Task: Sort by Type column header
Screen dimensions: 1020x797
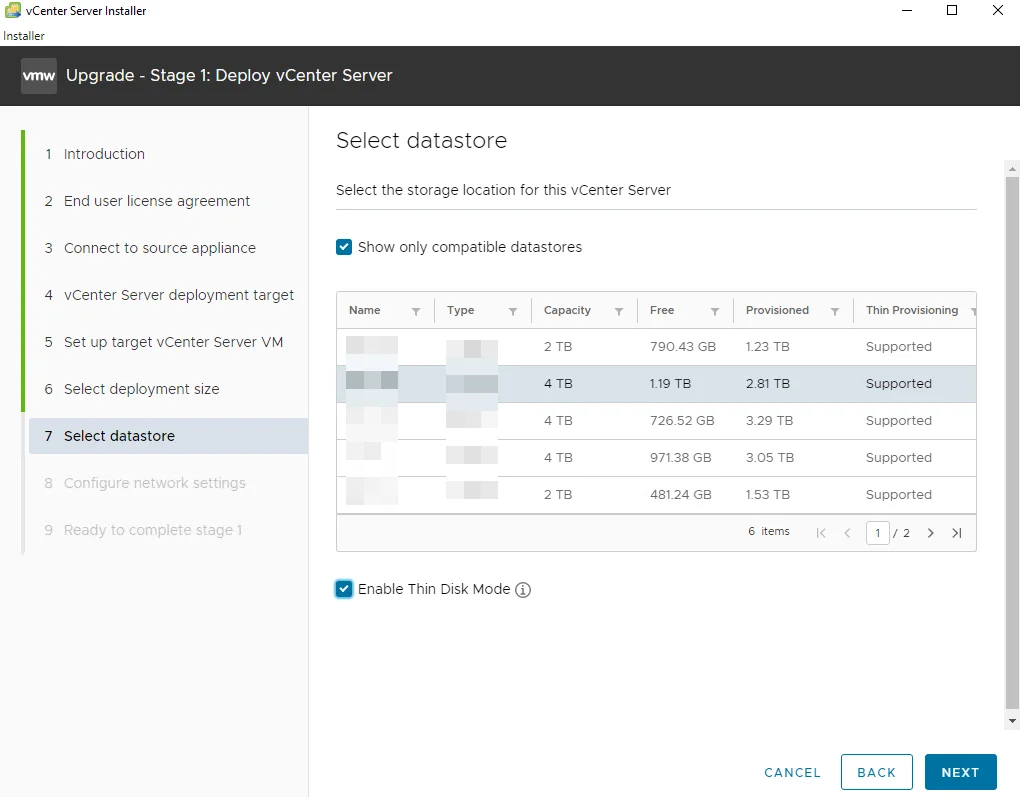Action: tap(461, 310)
